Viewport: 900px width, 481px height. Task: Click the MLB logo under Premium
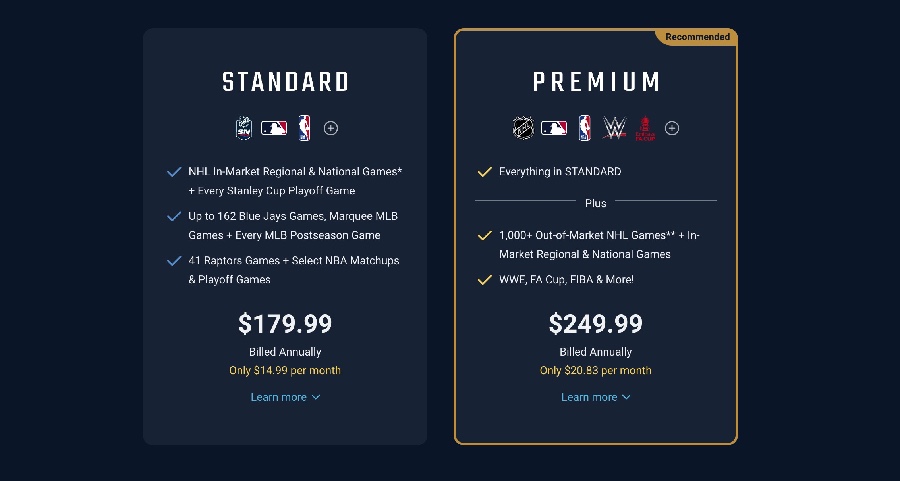554,128
